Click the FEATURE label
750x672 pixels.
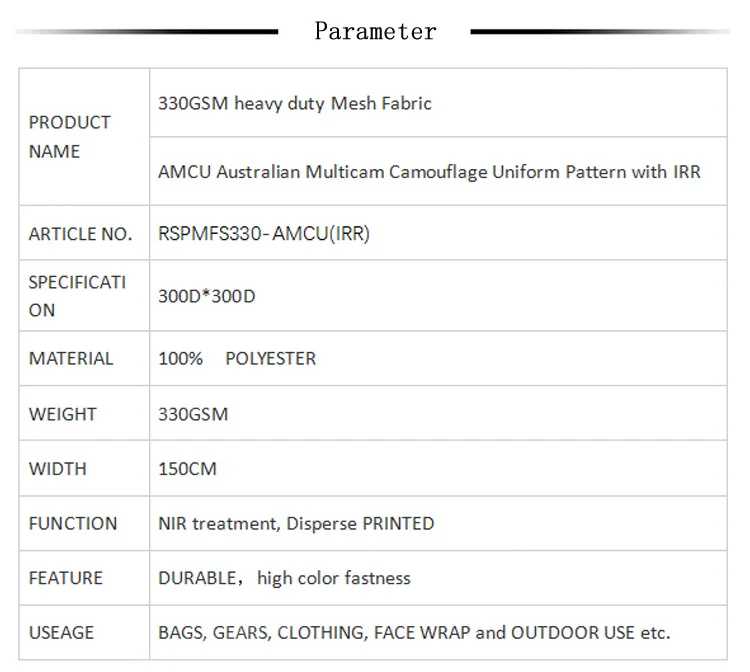click(x=66, y=578)
